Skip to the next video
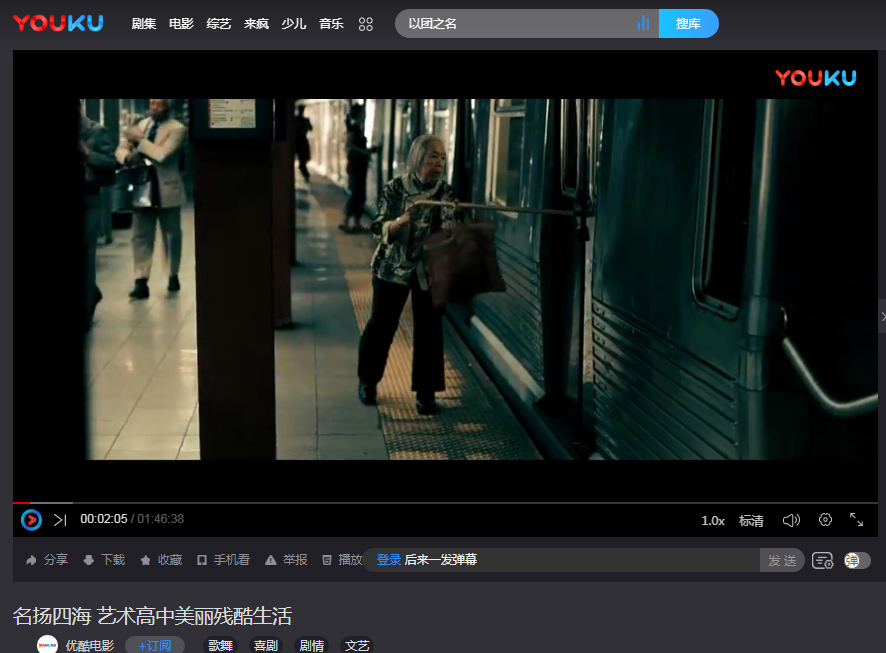The width and height of the screenshot is (886, 653). tap(60, 520)
